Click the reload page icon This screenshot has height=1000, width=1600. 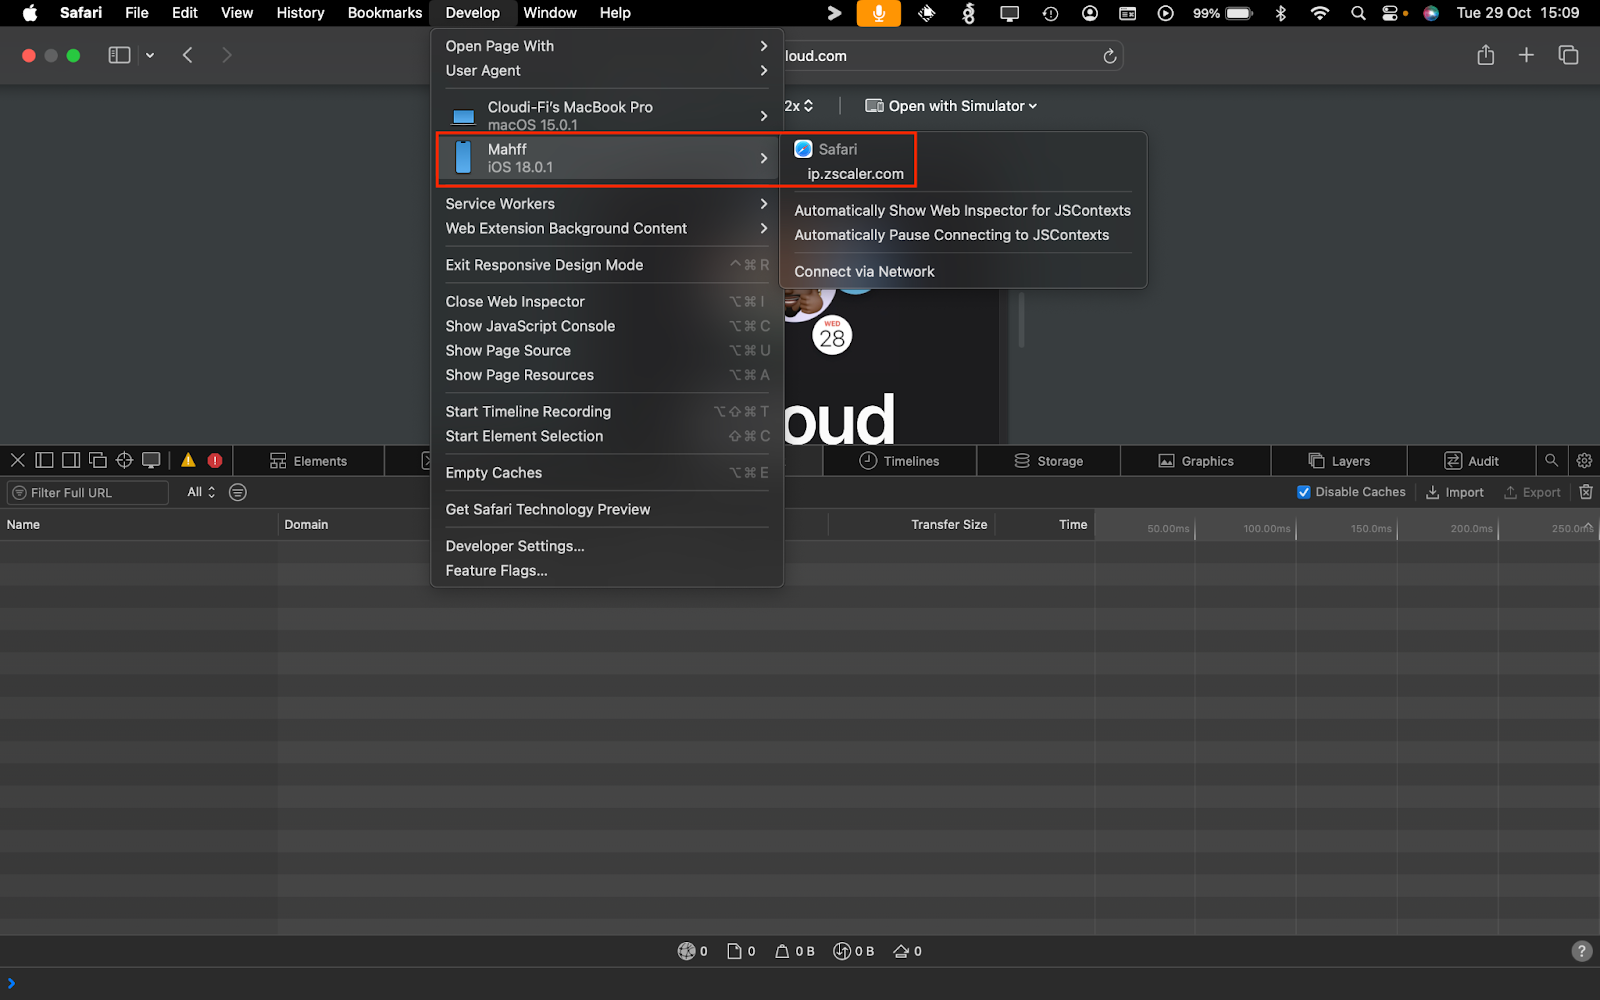[x=1109, y=56]
